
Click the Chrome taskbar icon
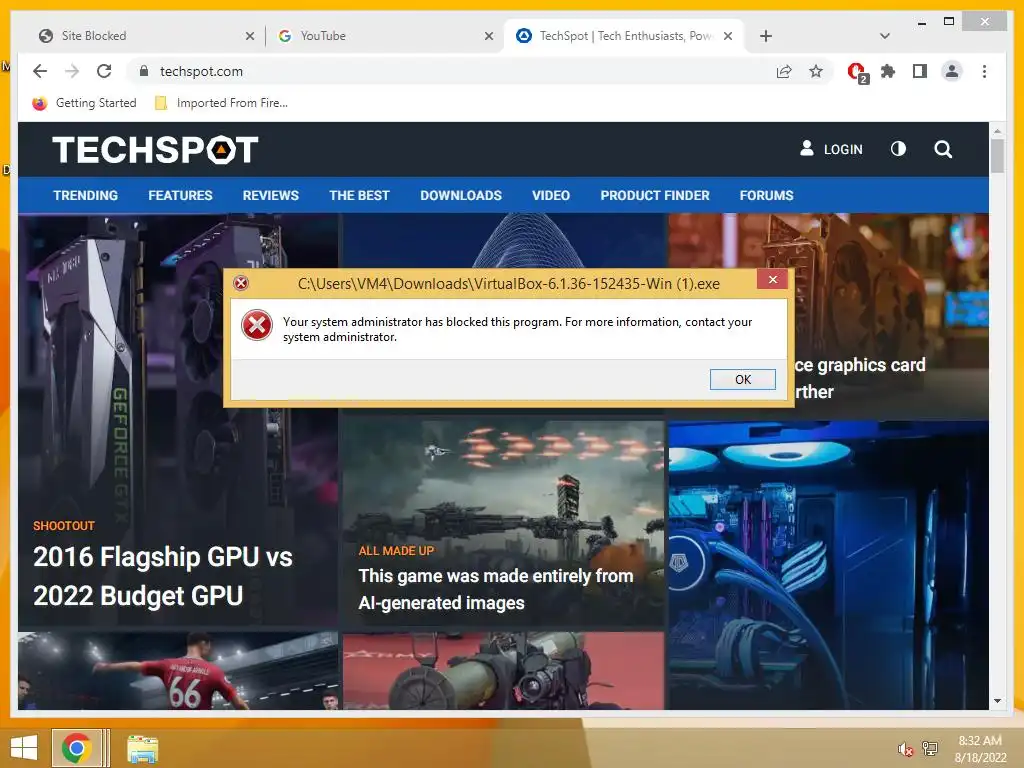tap(77, 748)
